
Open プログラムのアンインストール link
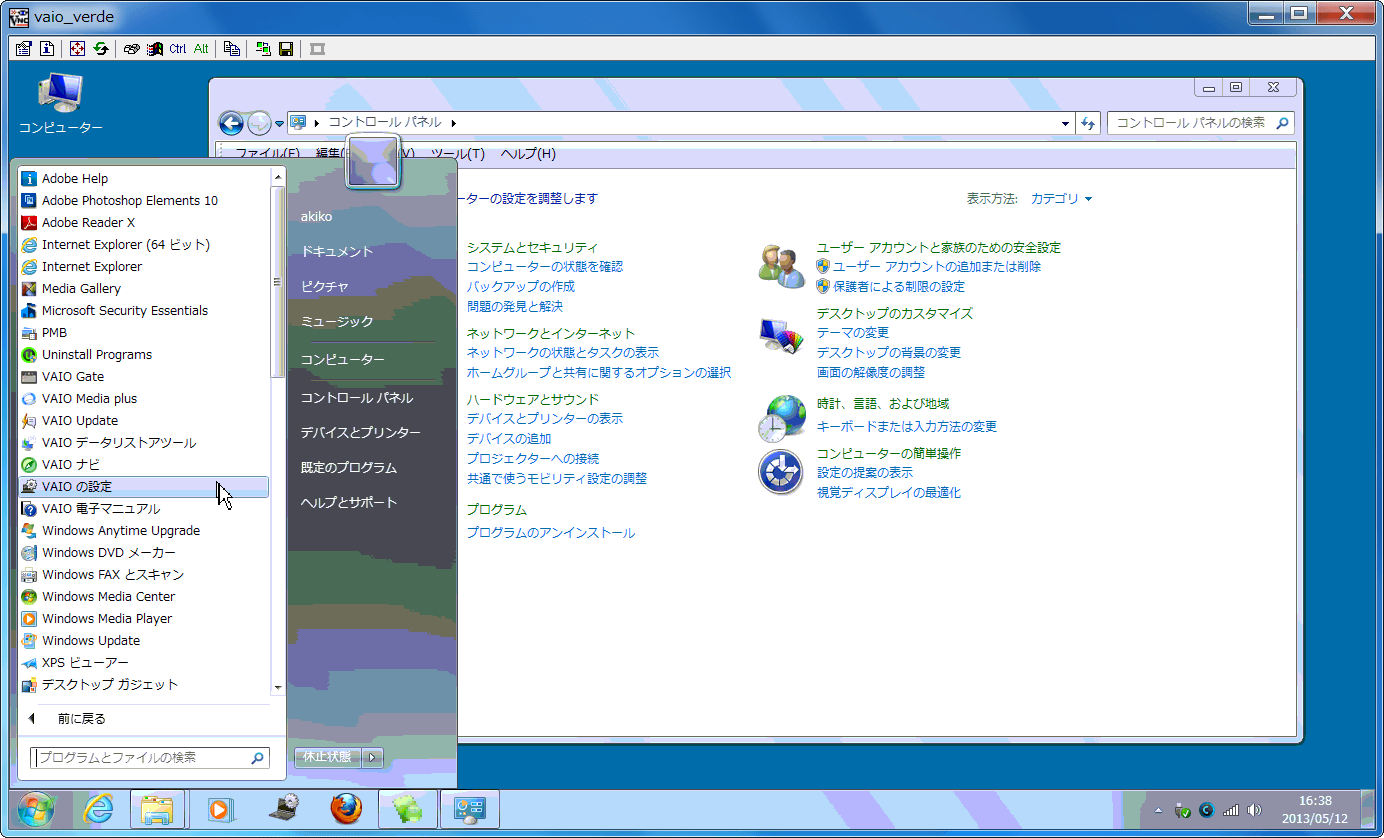(551, 533)
